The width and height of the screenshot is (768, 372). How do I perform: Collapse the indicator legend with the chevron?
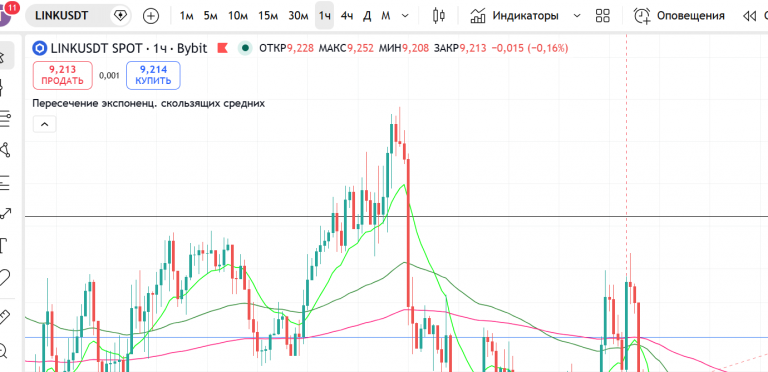tap(45, 124)
